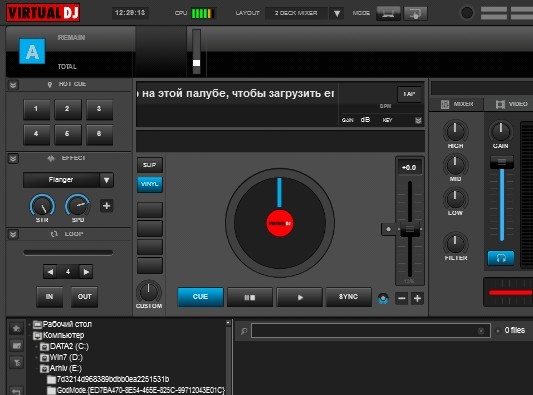Adjust the HIGH EQ knob

click(455, 132)
